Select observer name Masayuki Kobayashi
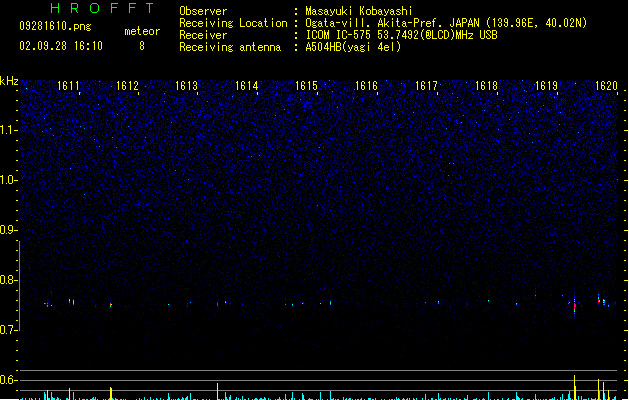 point(359,11)
